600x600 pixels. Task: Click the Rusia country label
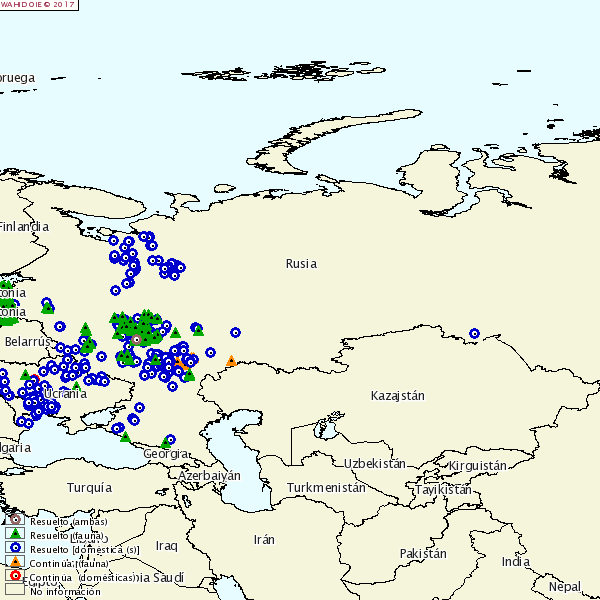[x=301, y=264]
